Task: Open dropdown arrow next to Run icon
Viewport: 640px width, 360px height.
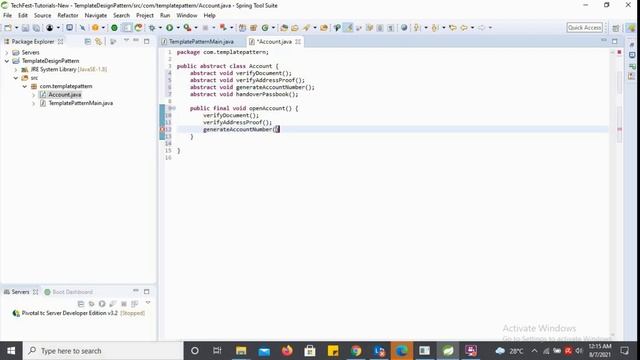Action: pyautogui.click(x=178, y=28)
